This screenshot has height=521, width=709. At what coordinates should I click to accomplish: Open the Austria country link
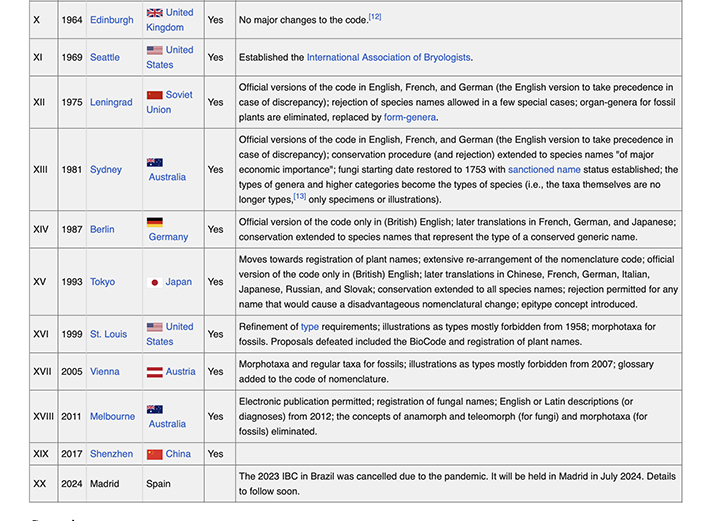pyautogui.click(x=180, y=371)
